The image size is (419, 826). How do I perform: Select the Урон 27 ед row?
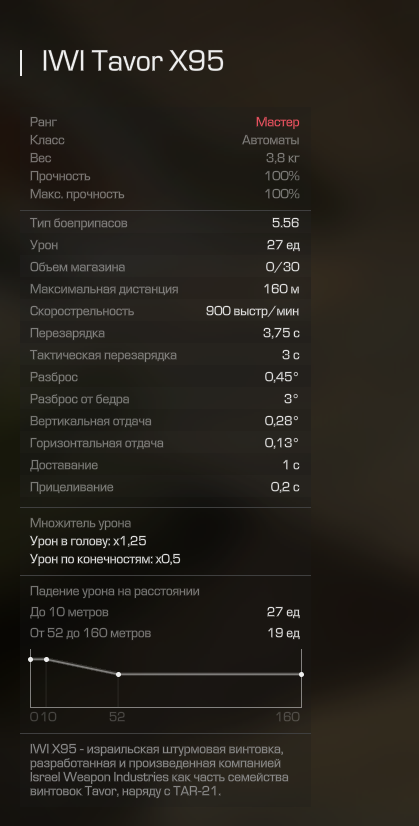pos(165,245)
